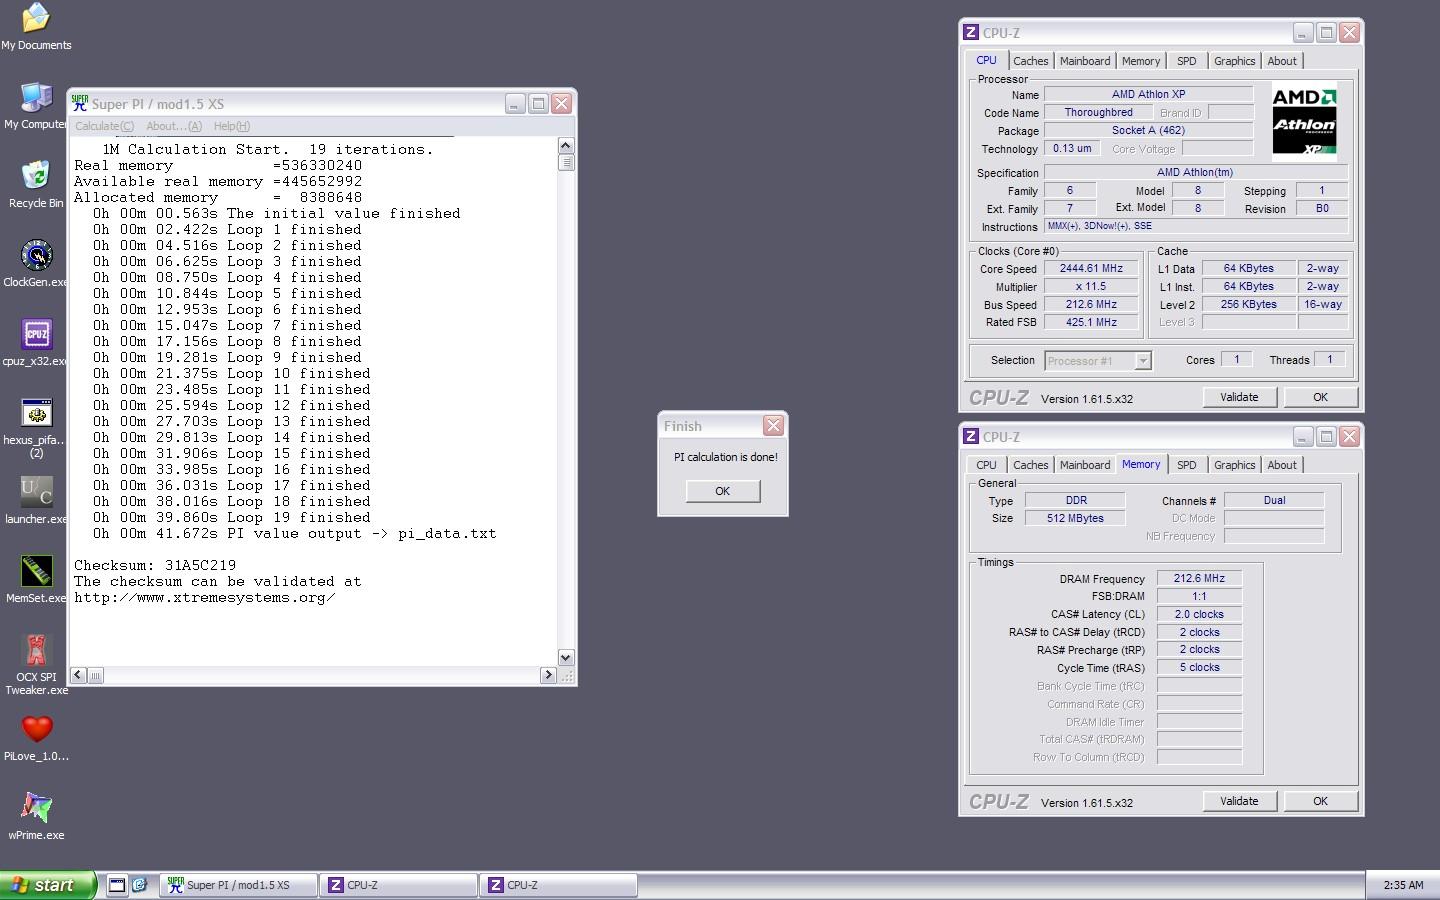Switch to SPD tab in top CPU-Z
The width and height of the screenshot is (1440, 900).
click(x=1187, y=61)
